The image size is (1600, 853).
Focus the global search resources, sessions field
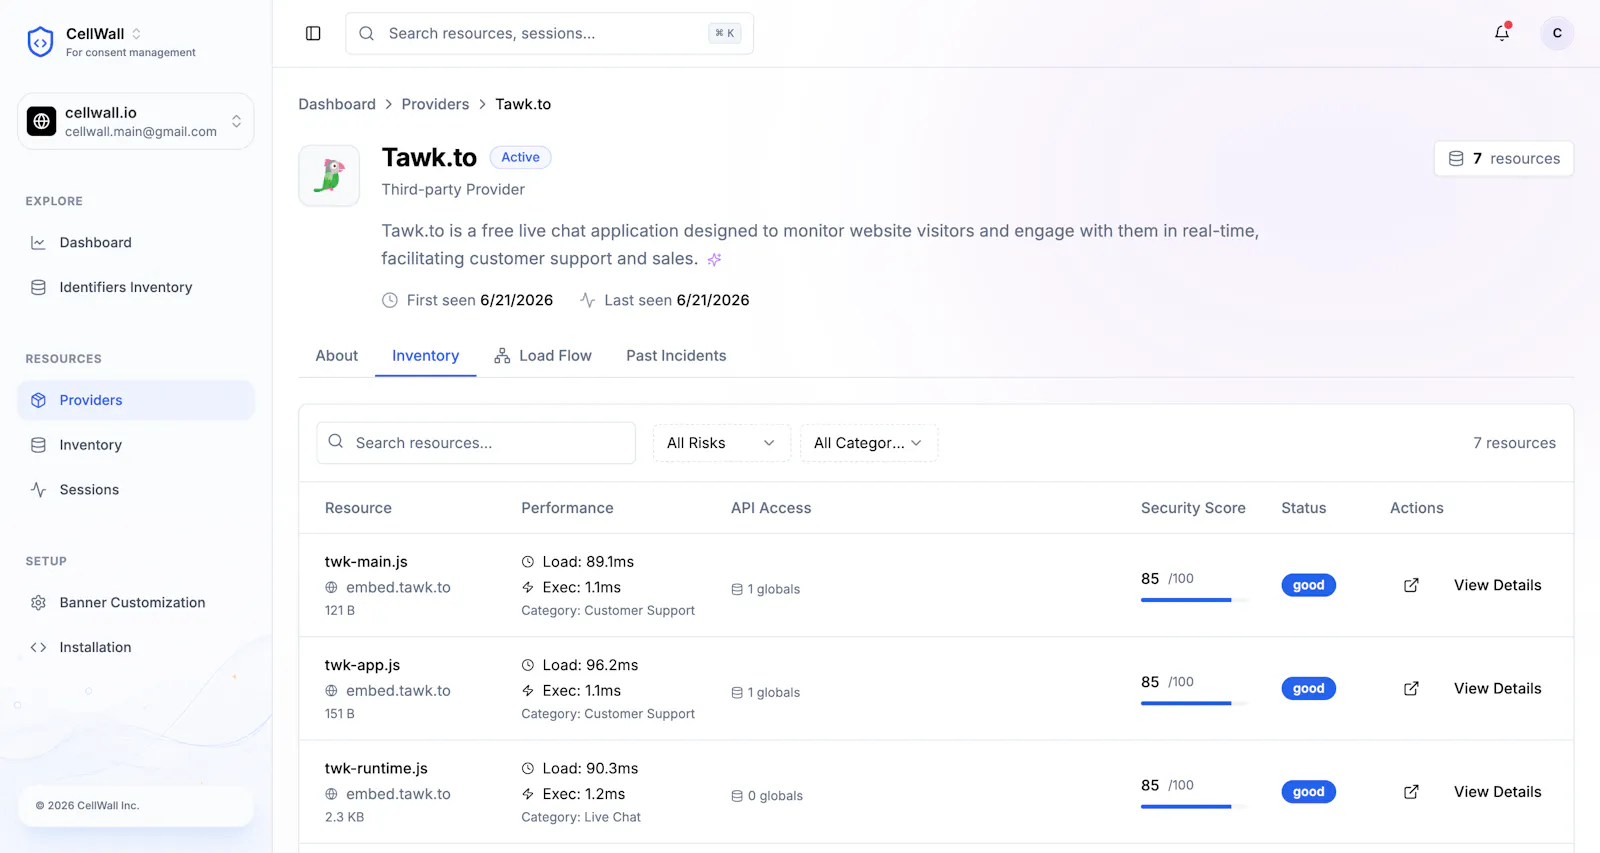point(549,33)
